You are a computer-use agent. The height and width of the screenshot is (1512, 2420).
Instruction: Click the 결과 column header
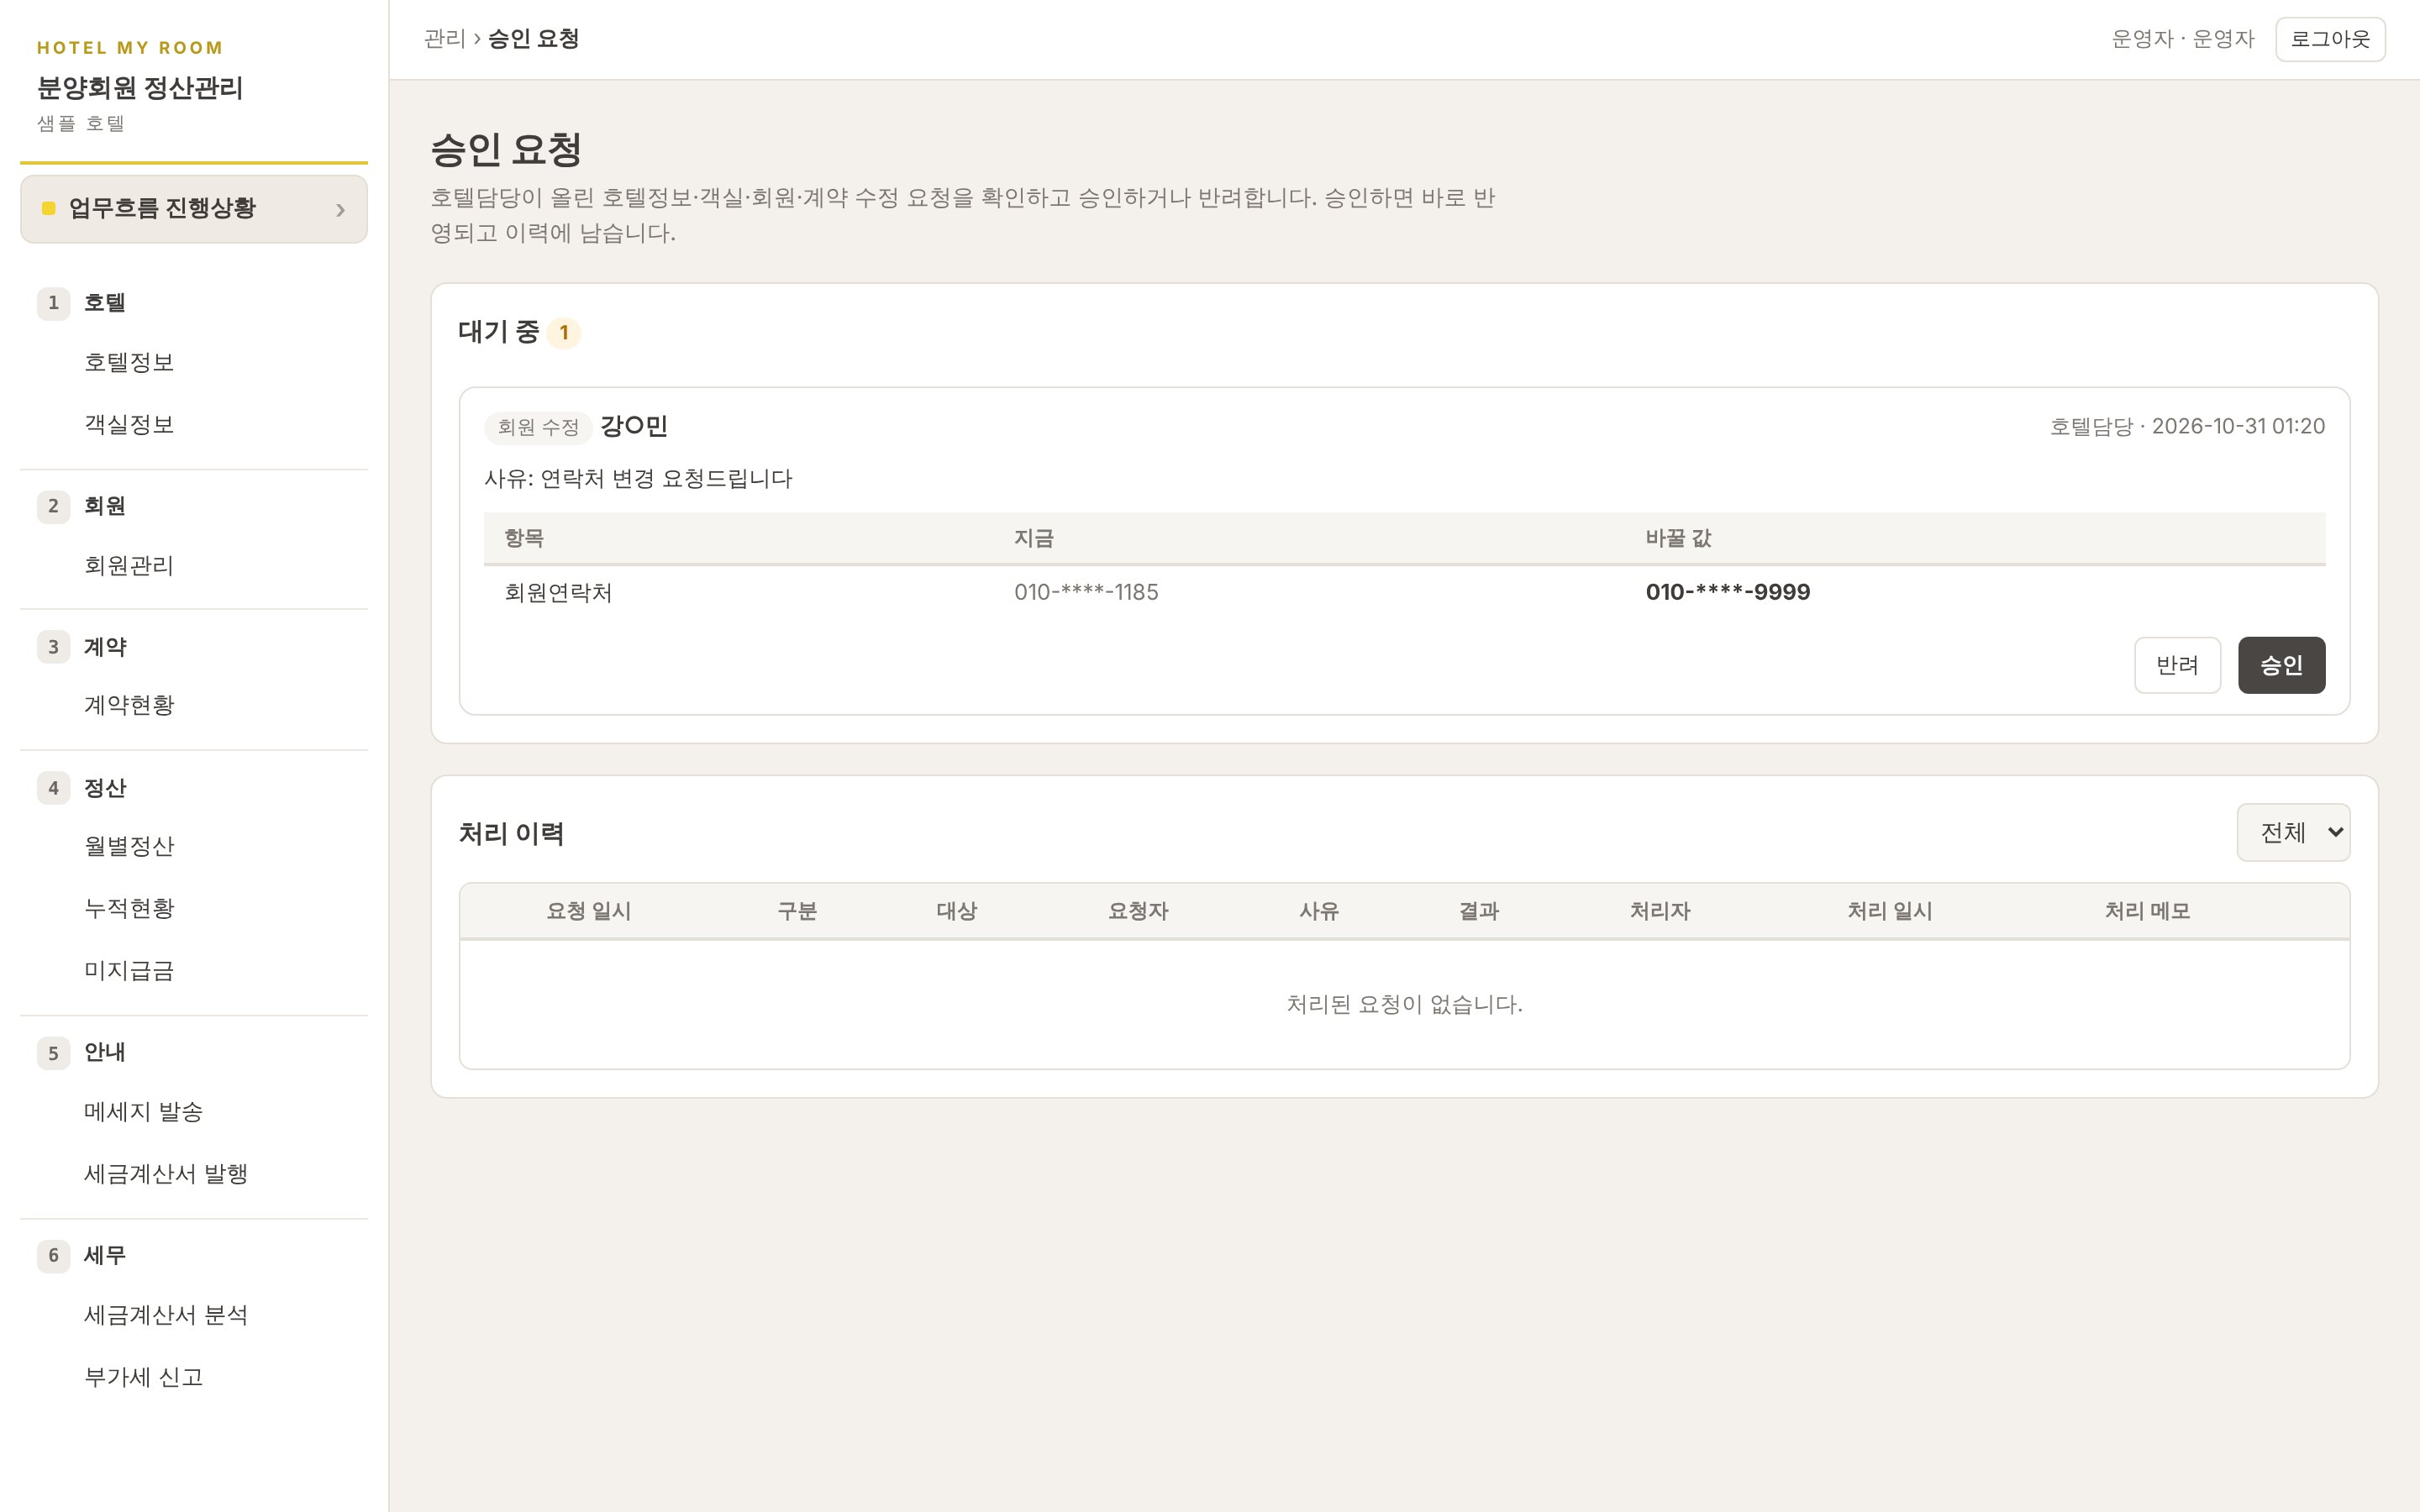[x=1479, y=911]
